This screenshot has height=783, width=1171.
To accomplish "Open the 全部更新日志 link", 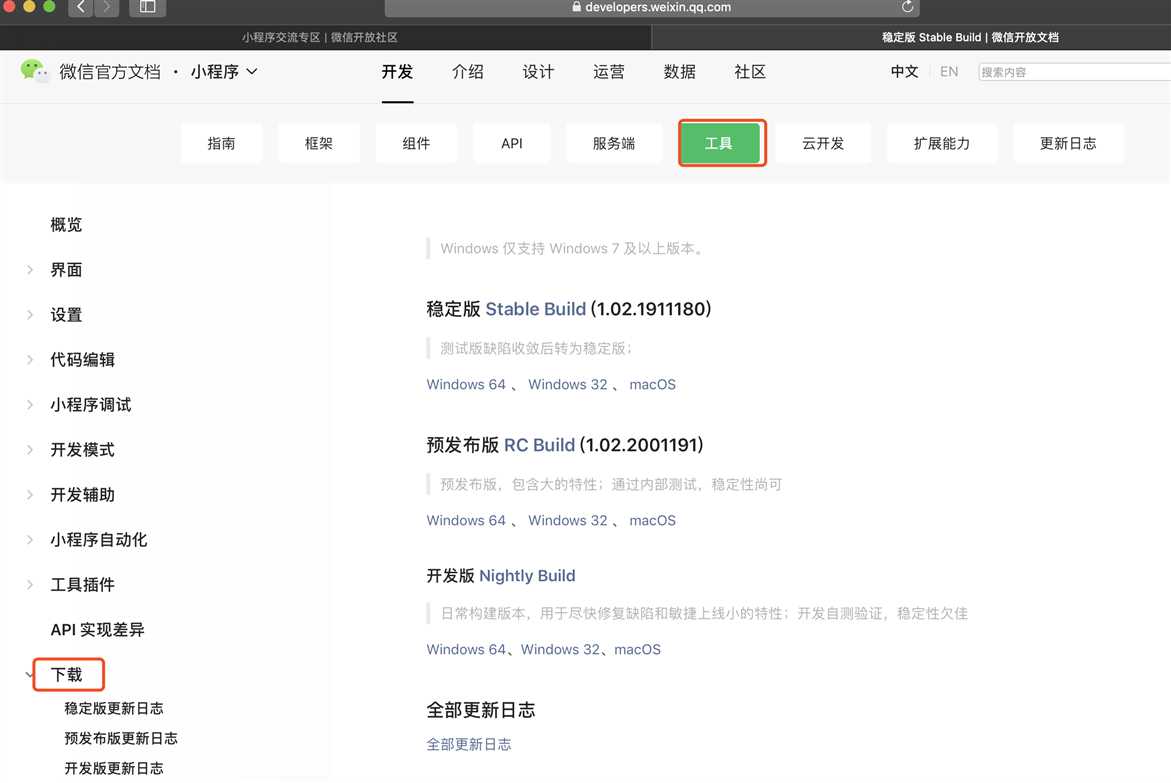I will 469,744.
